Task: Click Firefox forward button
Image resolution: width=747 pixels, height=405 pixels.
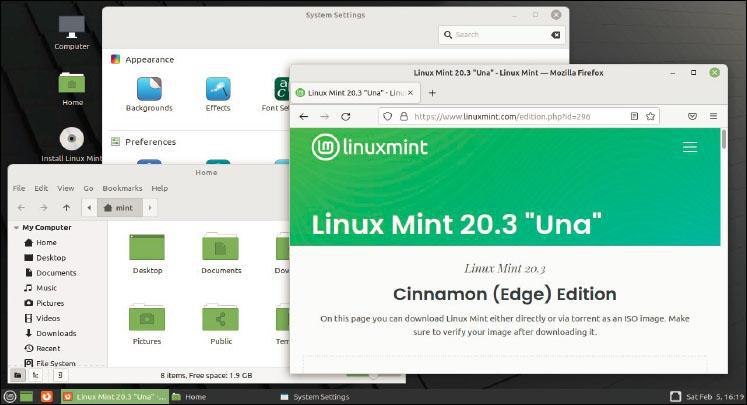Action: click(x=325, y=117)
